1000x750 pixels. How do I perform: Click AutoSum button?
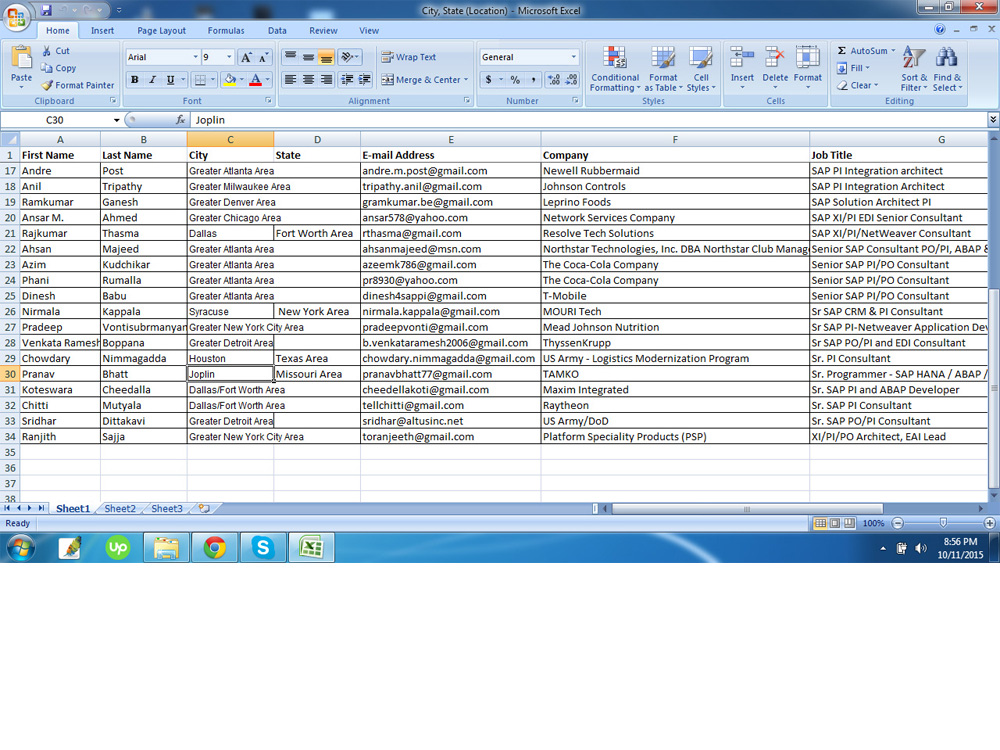tap(865, 51)
